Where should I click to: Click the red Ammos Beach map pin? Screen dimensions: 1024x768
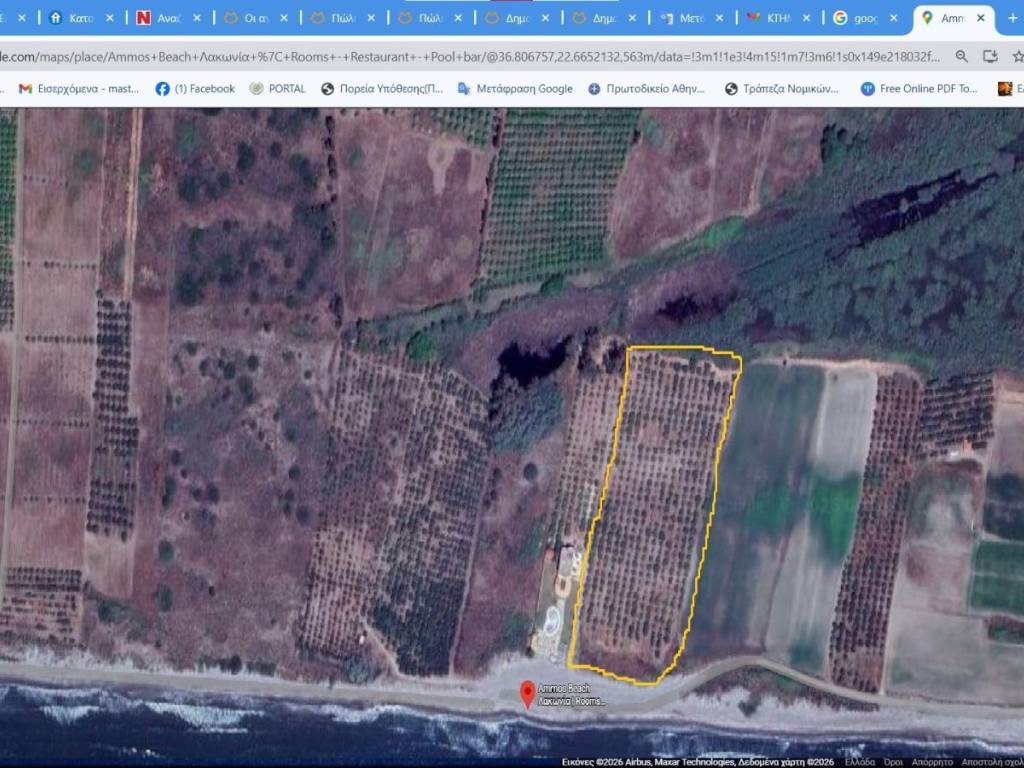coord(527,692)
